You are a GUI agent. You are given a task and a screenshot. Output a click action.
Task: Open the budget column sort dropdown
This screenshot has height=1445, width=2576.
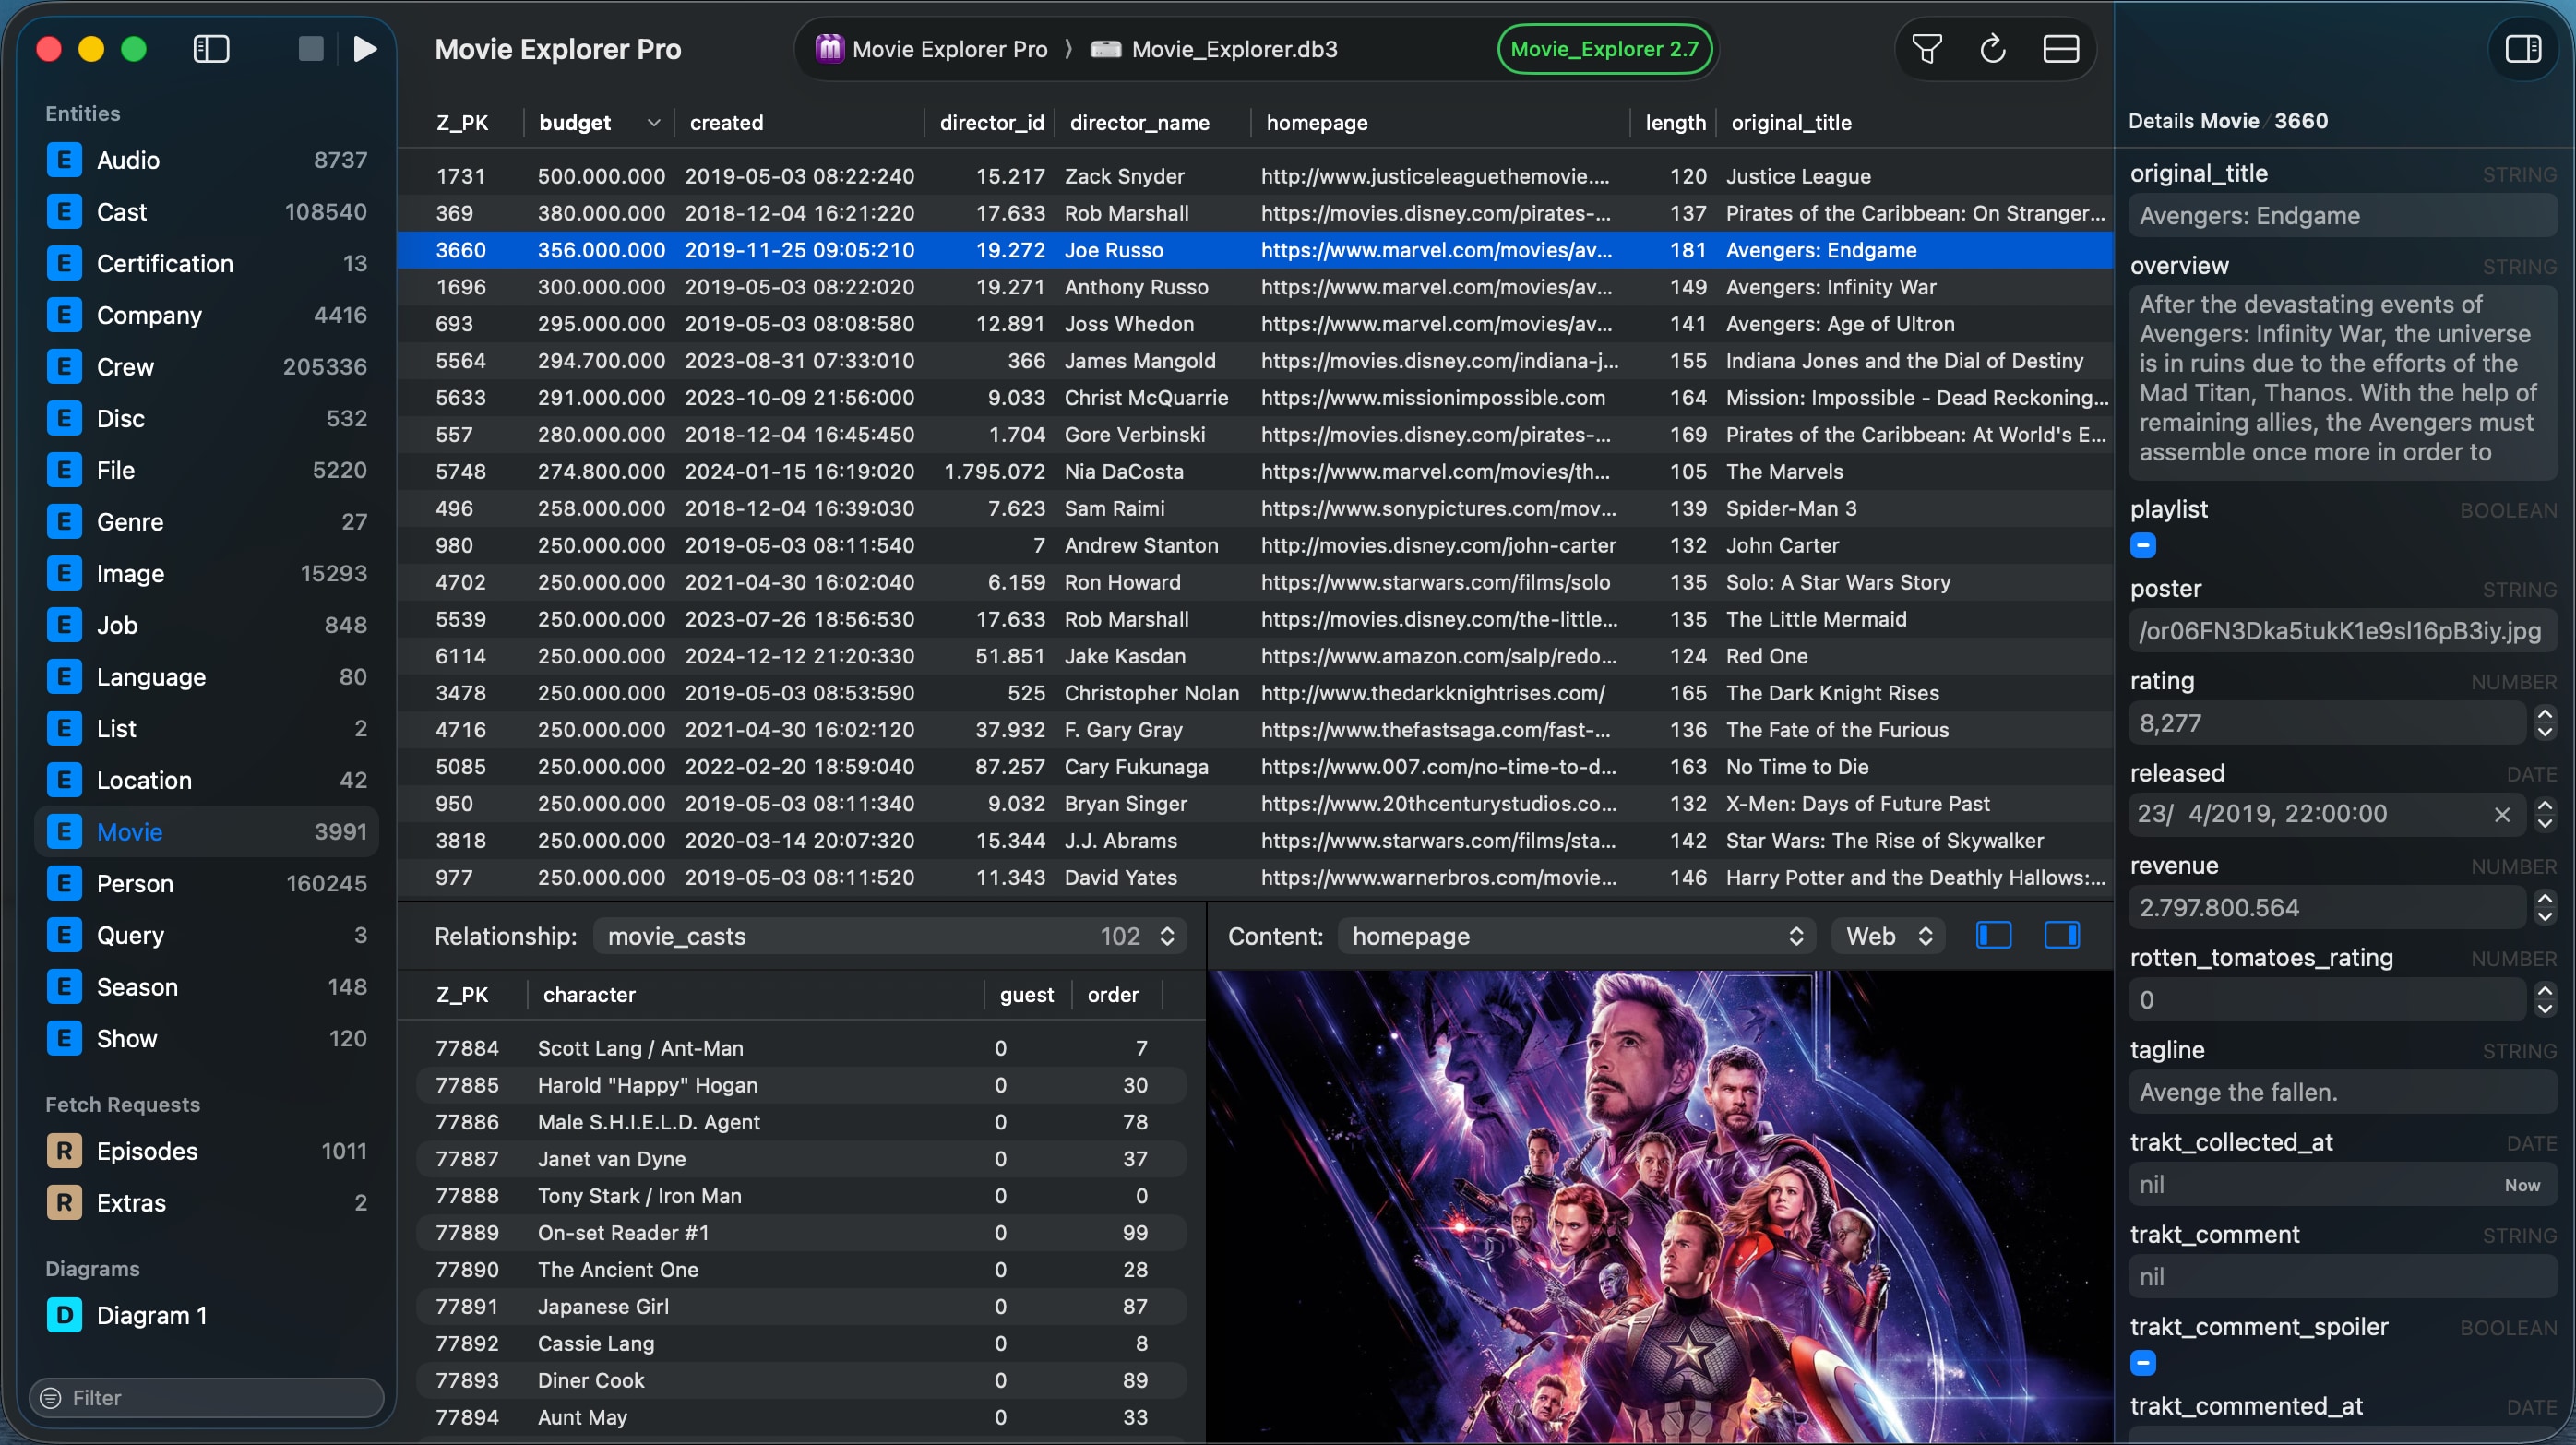(x=653, y=123)
